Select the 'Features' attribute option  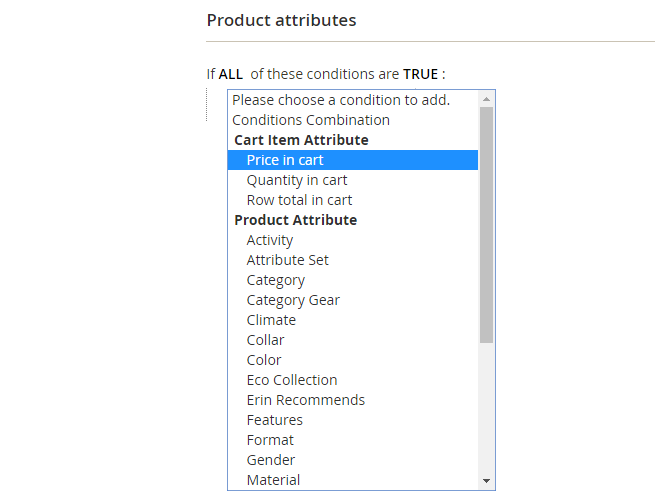pyautogui.click(x=275, y=420)
